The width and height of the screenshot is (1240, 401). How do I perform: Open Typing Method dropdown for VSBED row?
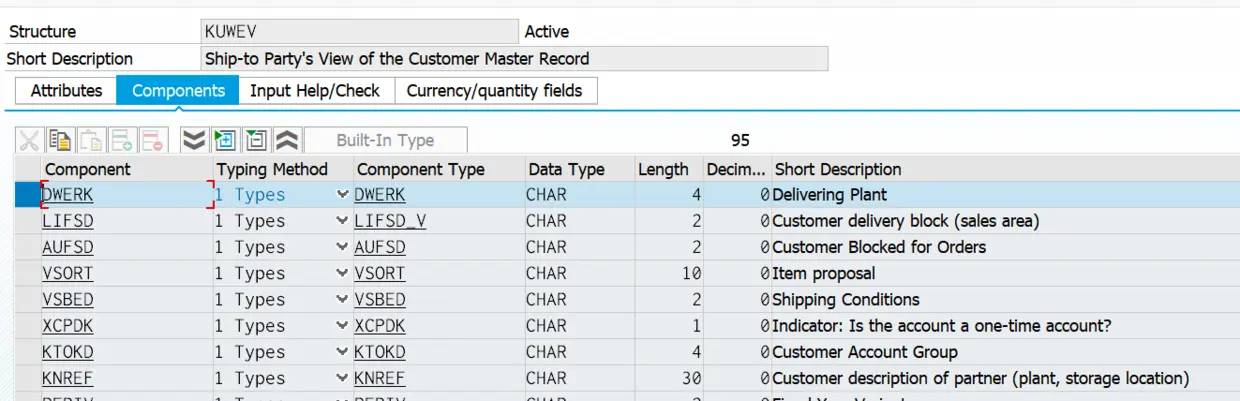coord(344,300)
